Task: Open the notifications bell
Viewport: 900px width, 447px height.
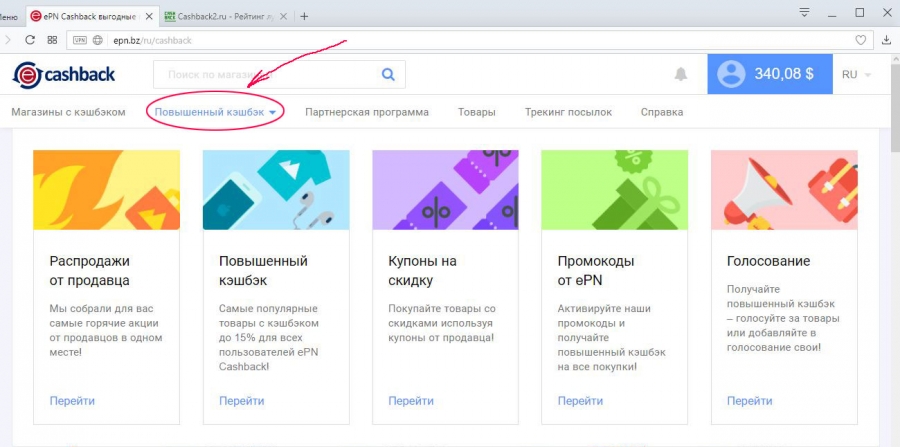Action: (x=681, y=74)
